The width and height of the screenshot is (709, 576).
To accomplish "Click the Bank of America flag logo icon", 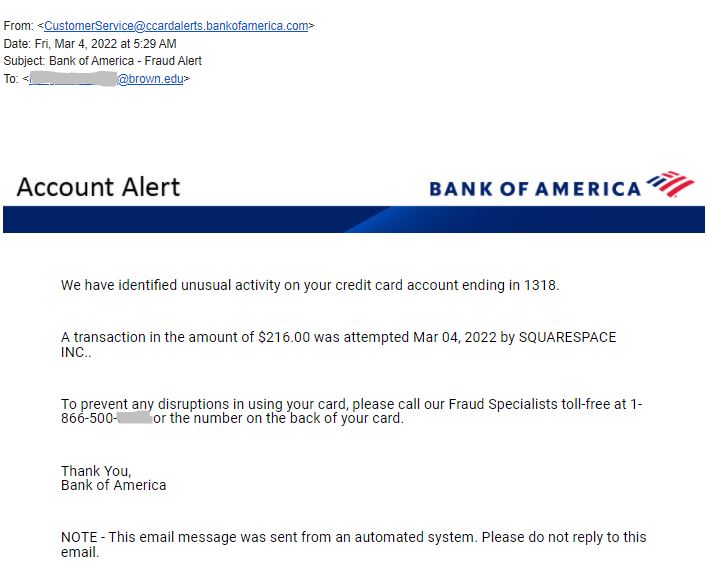I will [671, 184].
